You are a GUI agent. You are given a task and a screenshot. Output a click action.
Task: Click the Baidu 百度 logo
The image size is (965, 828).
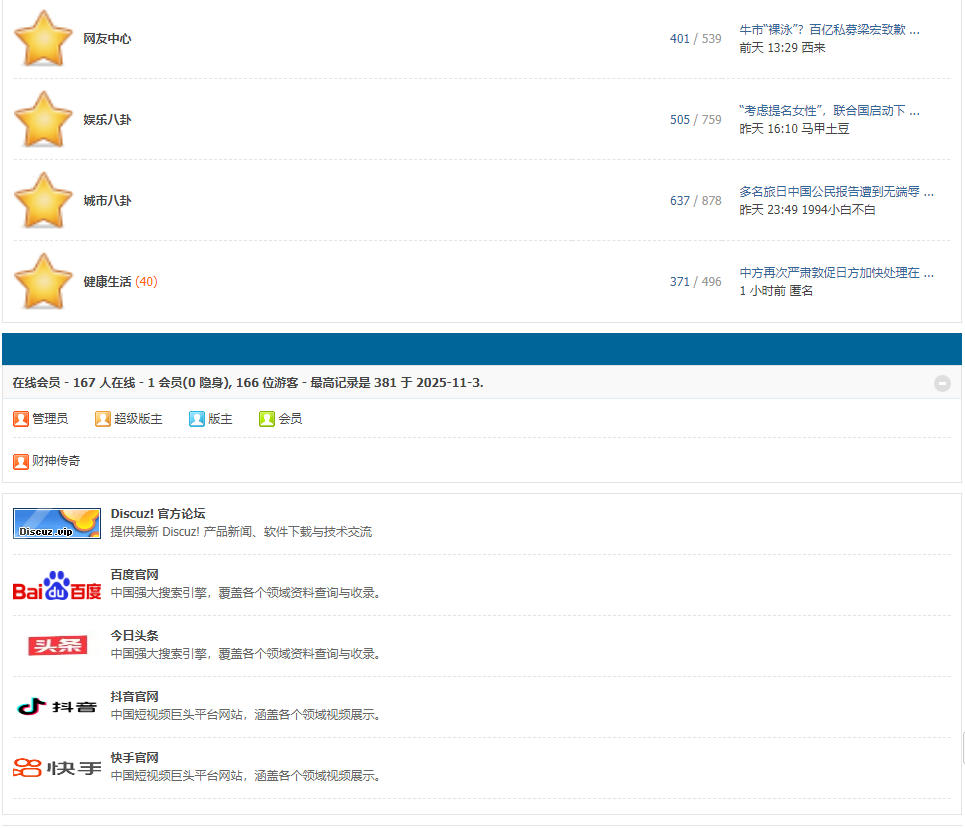(57, 585)
